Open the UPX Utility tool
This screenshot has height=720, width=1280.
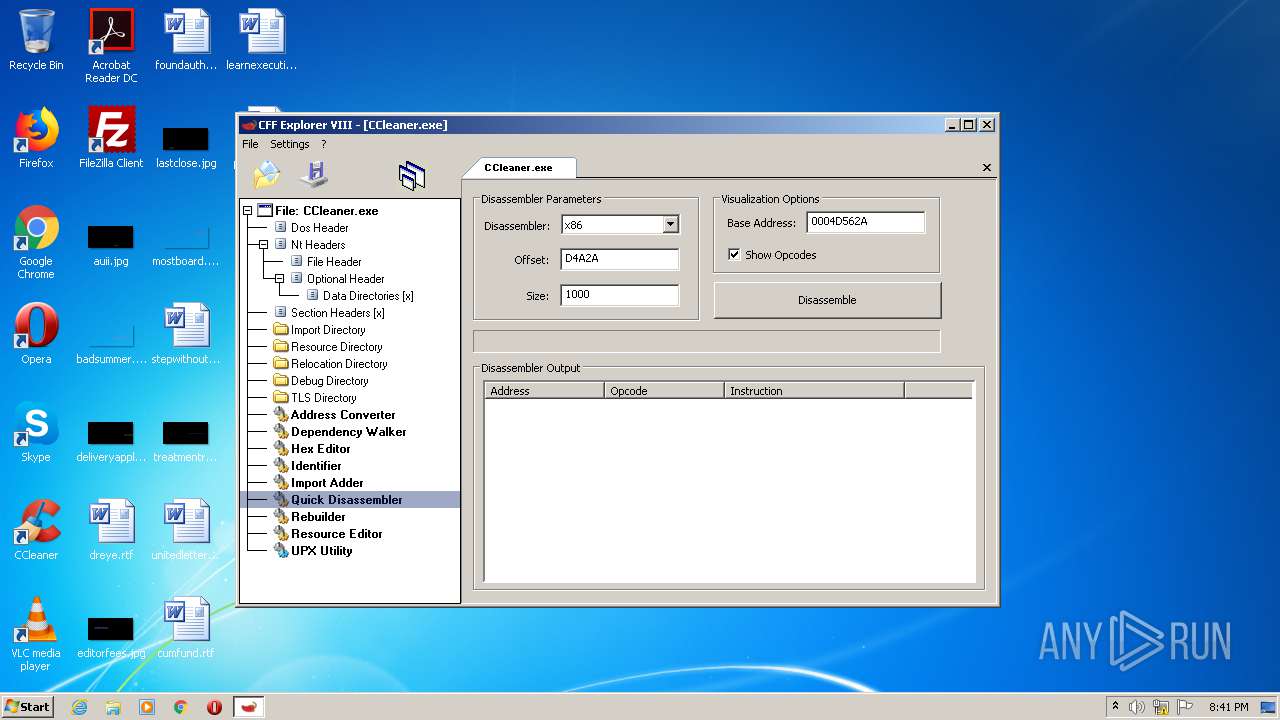(x=321, y=551)
